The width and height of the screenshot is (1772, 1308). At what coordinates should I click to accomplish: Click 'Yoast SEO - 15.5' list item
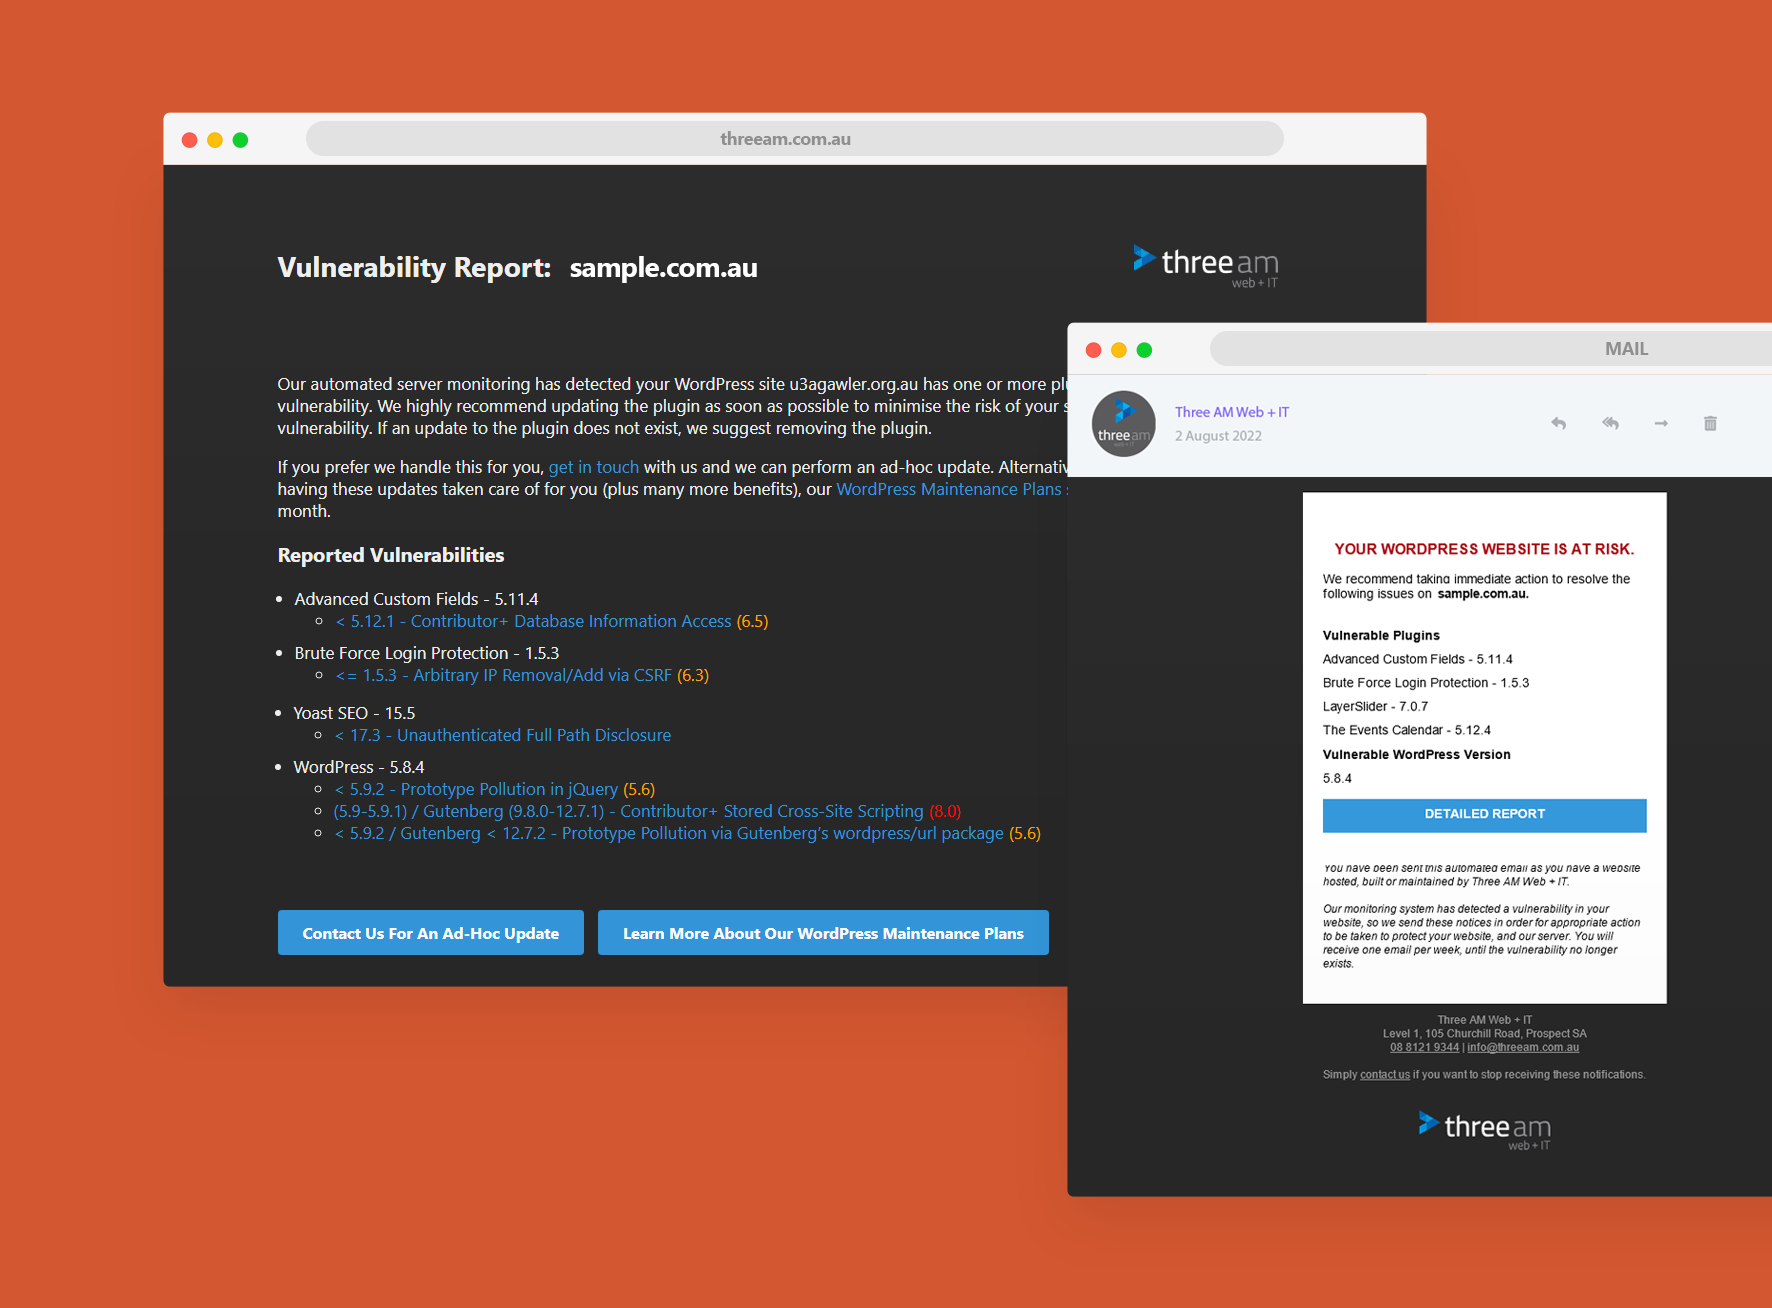tap(354, 713)
